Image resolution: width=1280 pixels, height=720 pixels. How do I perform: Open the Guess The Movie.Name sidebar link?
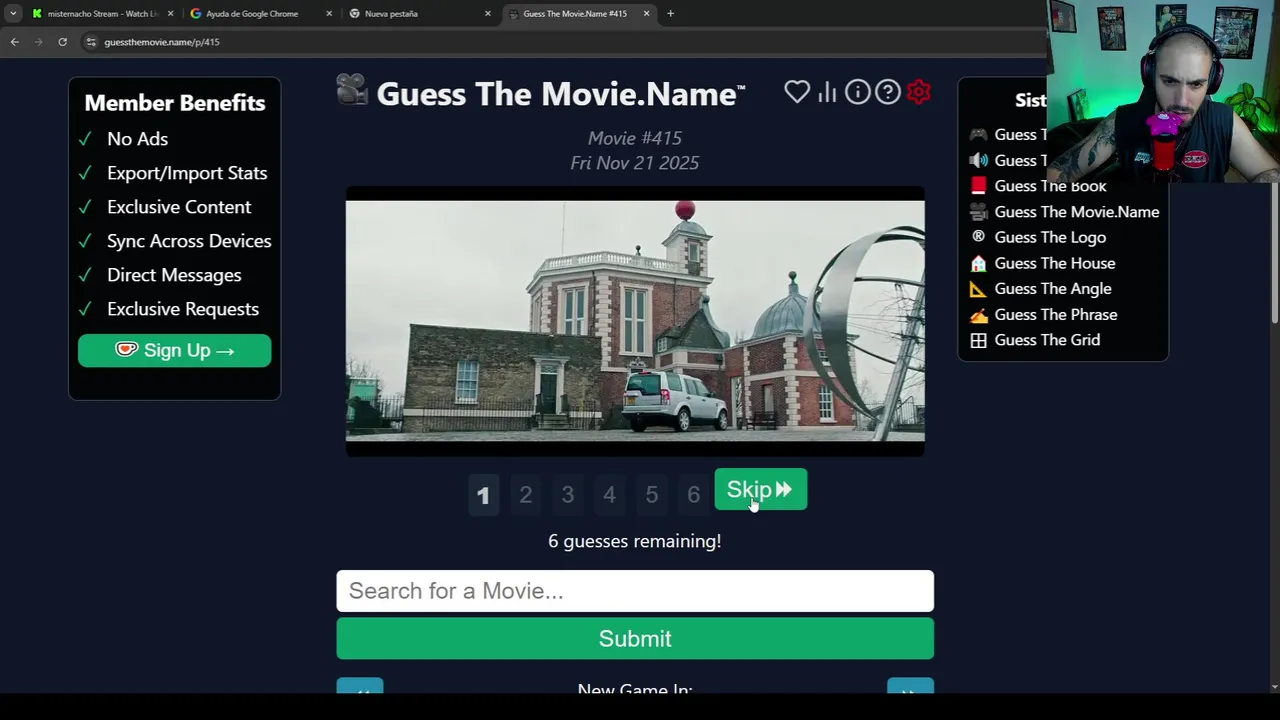(1077, 212)
